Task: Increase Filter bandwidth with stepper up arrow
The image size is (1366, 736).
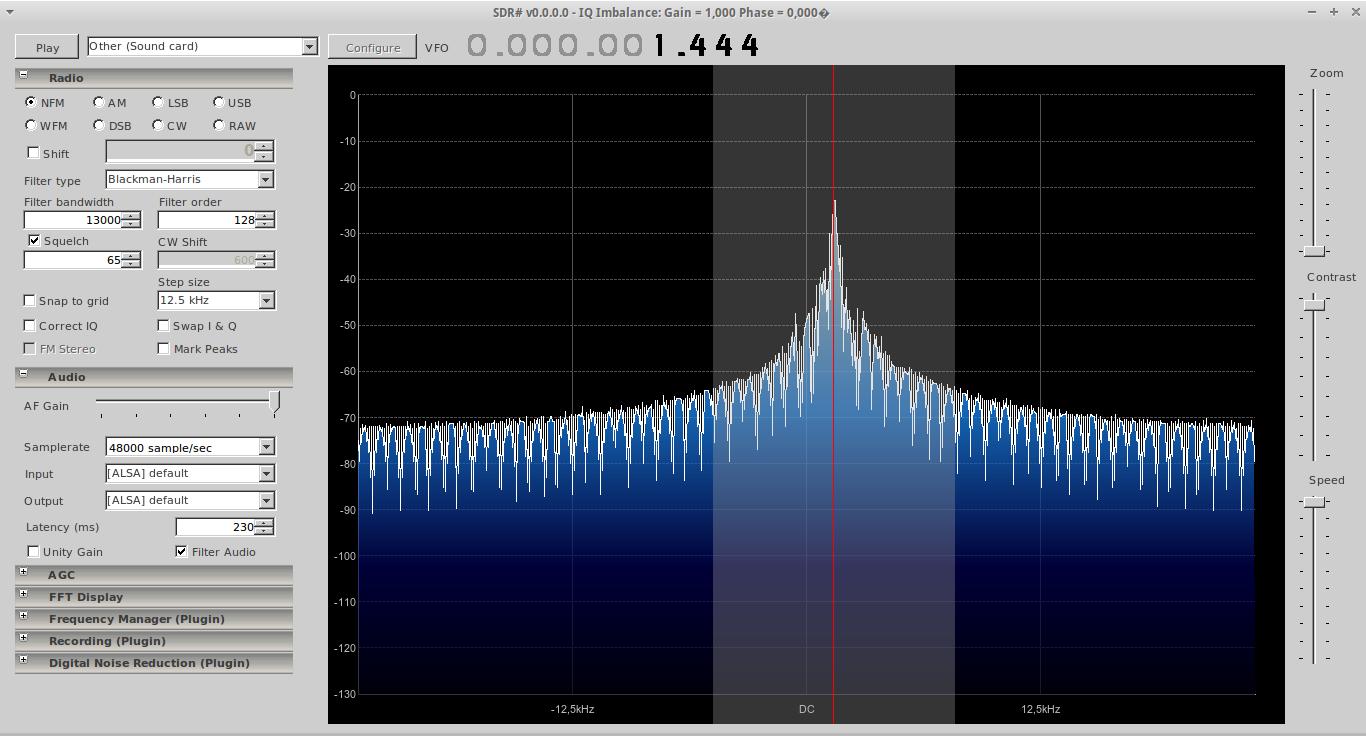Action: tap(131, 216)
